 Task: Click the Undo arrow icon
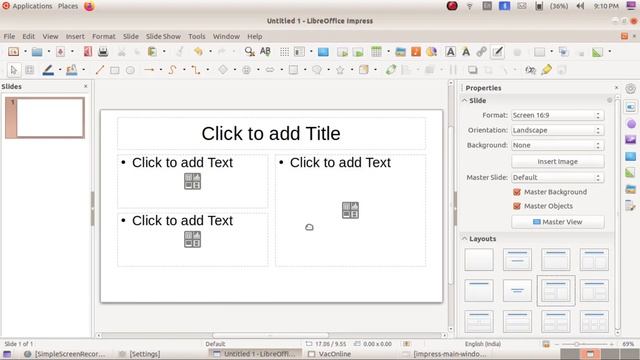198,52
